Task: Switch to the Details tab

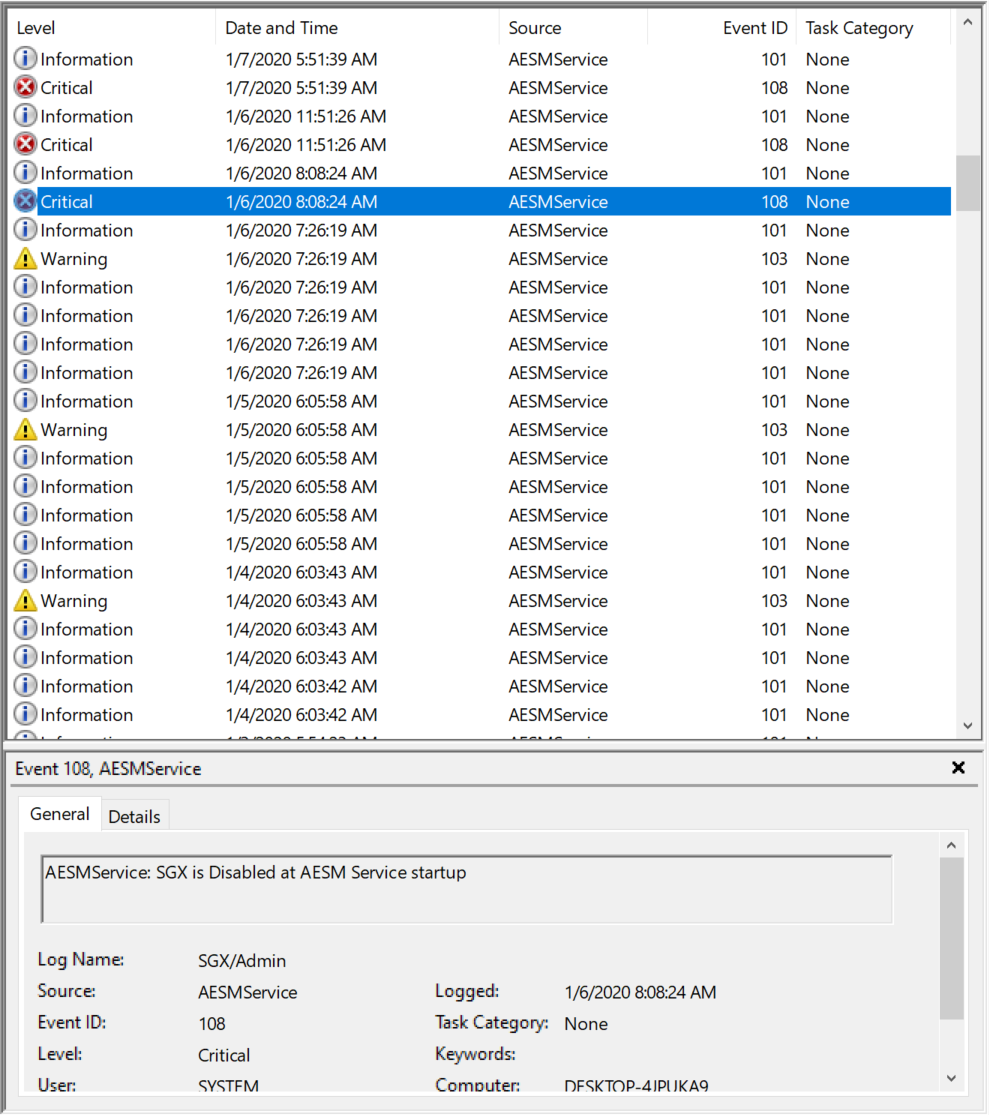Action: (134, 816)
